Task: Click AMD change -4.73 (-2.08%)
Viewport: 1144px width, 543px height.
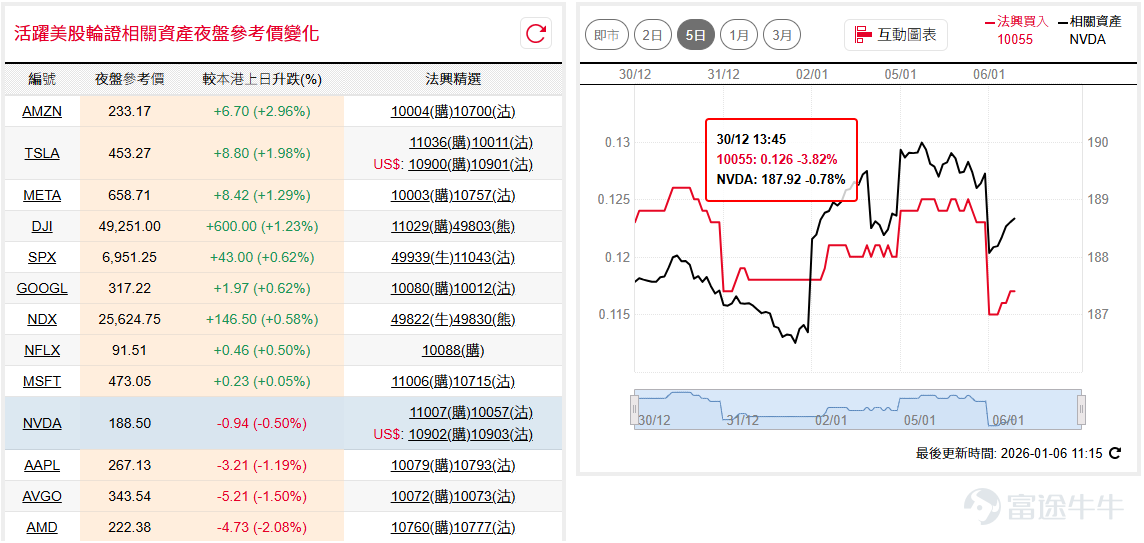Action: [262, 527]
